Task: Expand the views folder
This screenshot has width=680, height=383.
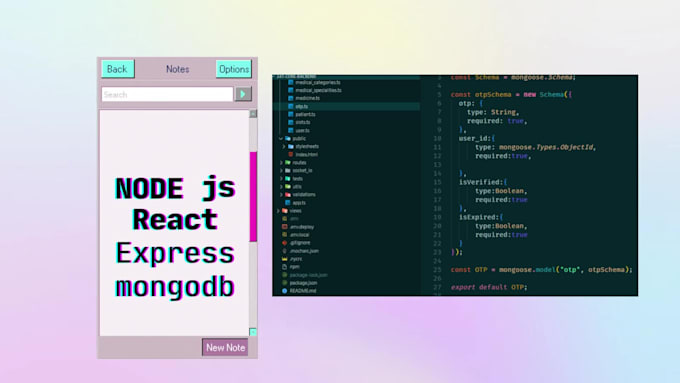Action: 278,211
